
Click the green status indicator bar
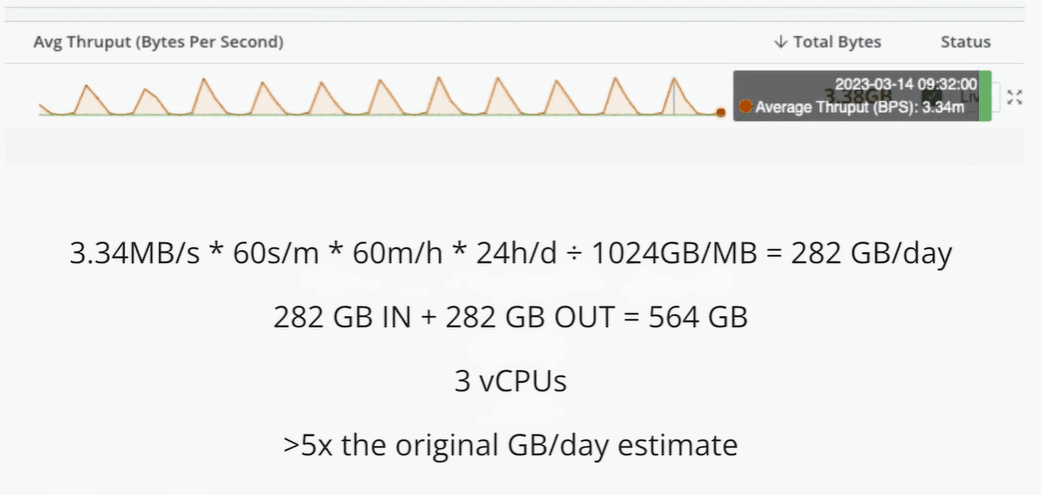click(985, 96)
